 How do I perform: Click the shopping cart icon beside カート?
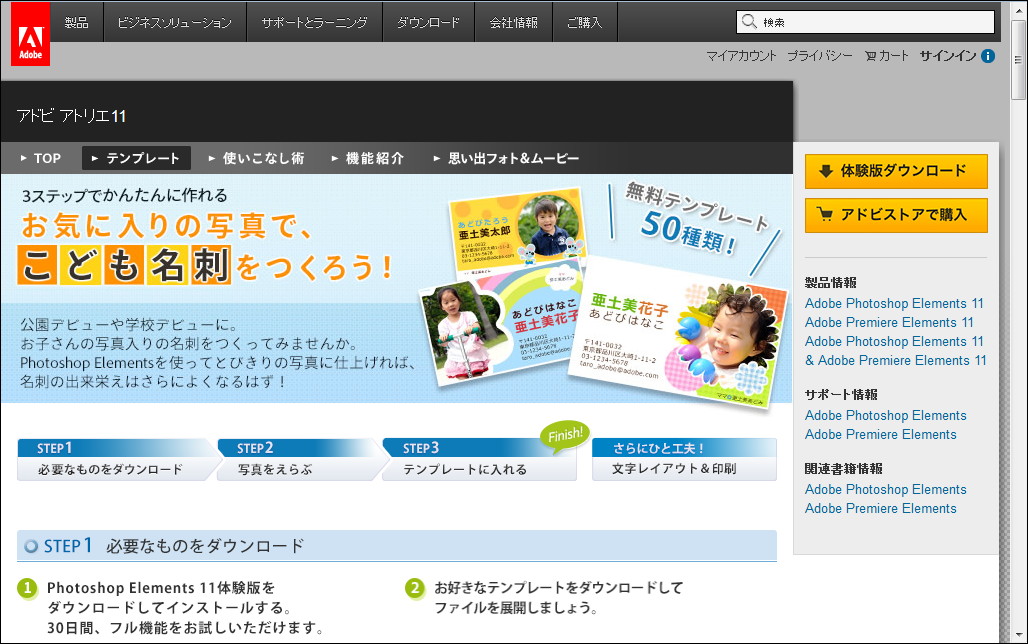869,56
